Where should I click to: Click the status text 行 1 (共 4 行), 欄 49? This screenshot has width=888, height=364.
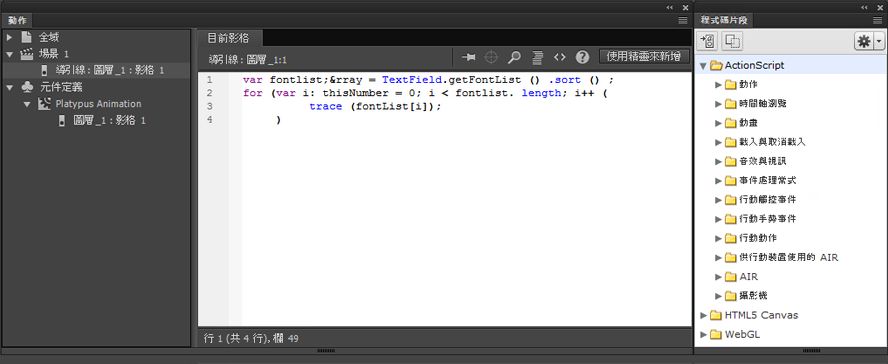[251, 339]
